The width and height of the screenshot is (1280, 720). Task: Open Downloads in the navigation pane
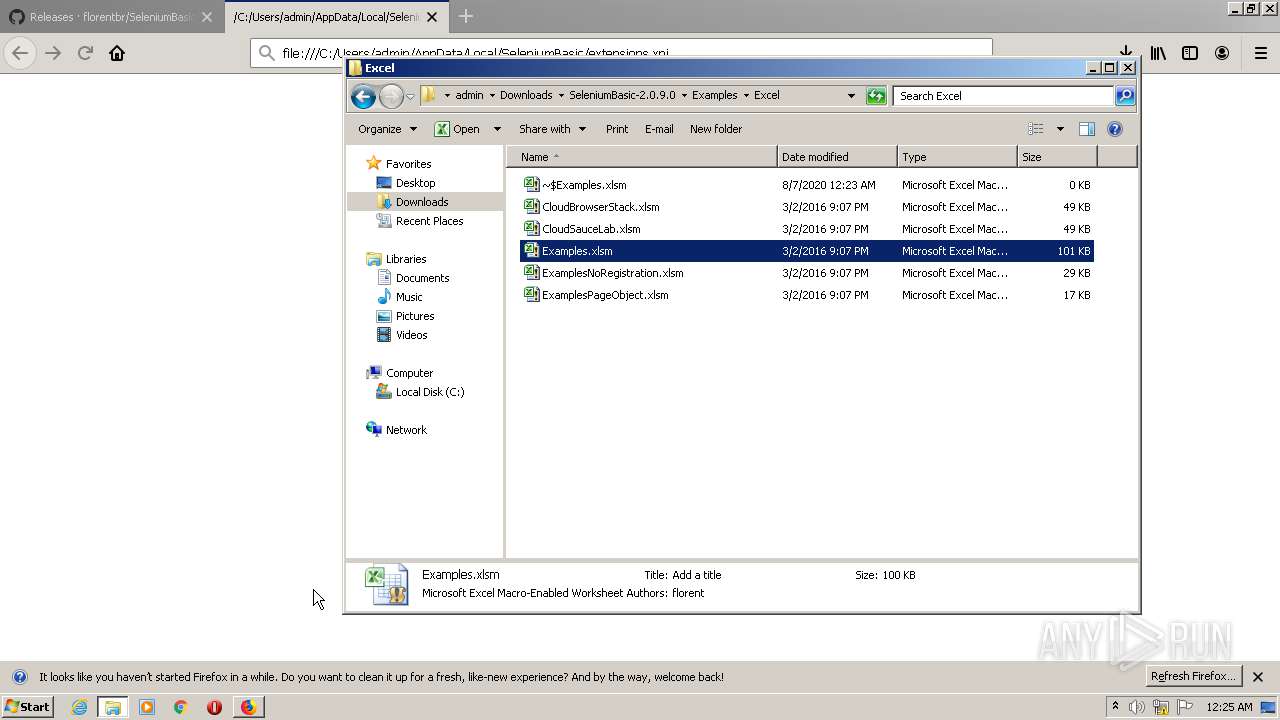(x=421, y=202)
